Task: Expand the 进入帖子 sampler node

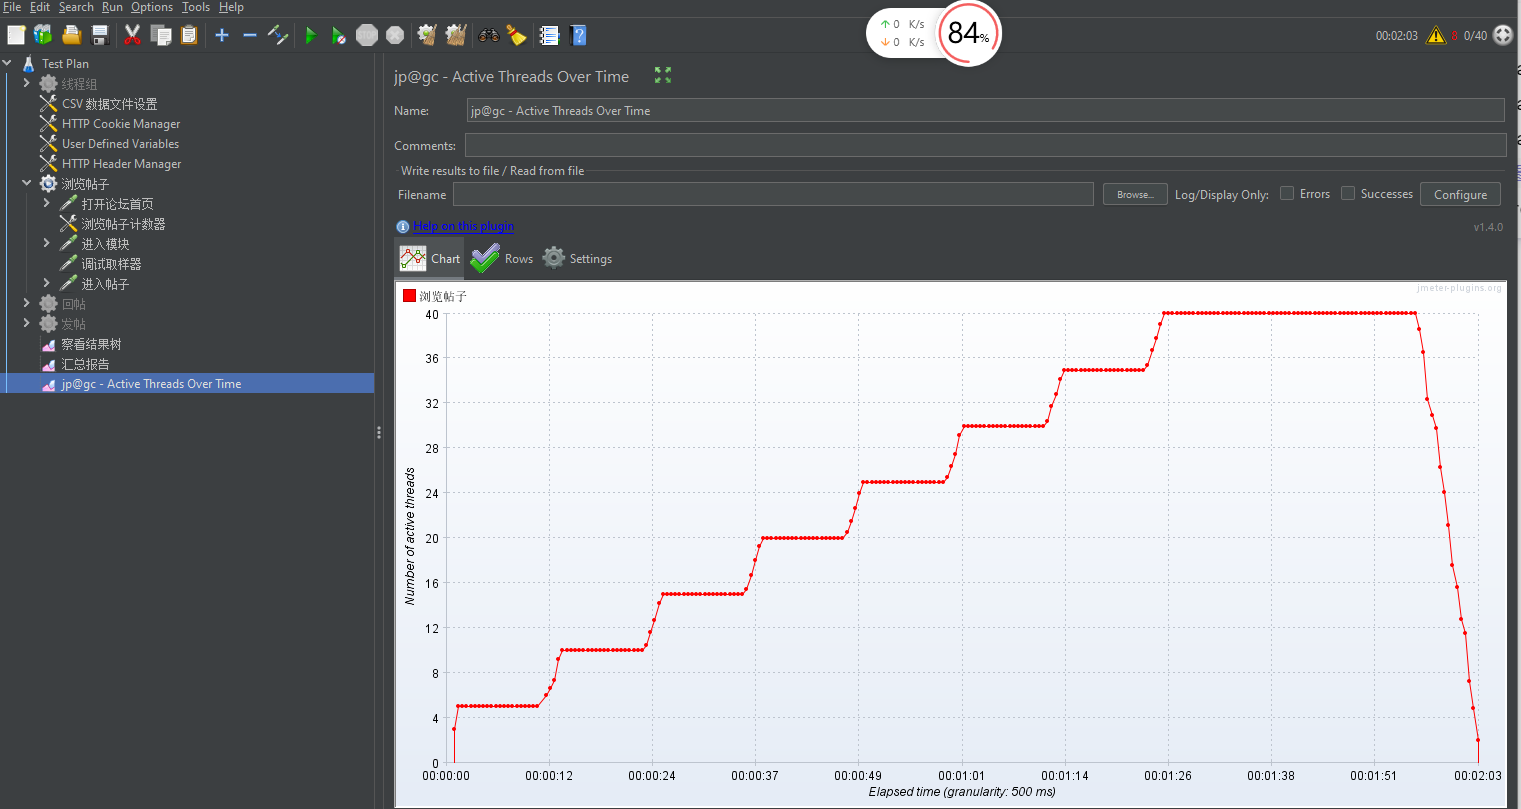Action: (47, 283)
